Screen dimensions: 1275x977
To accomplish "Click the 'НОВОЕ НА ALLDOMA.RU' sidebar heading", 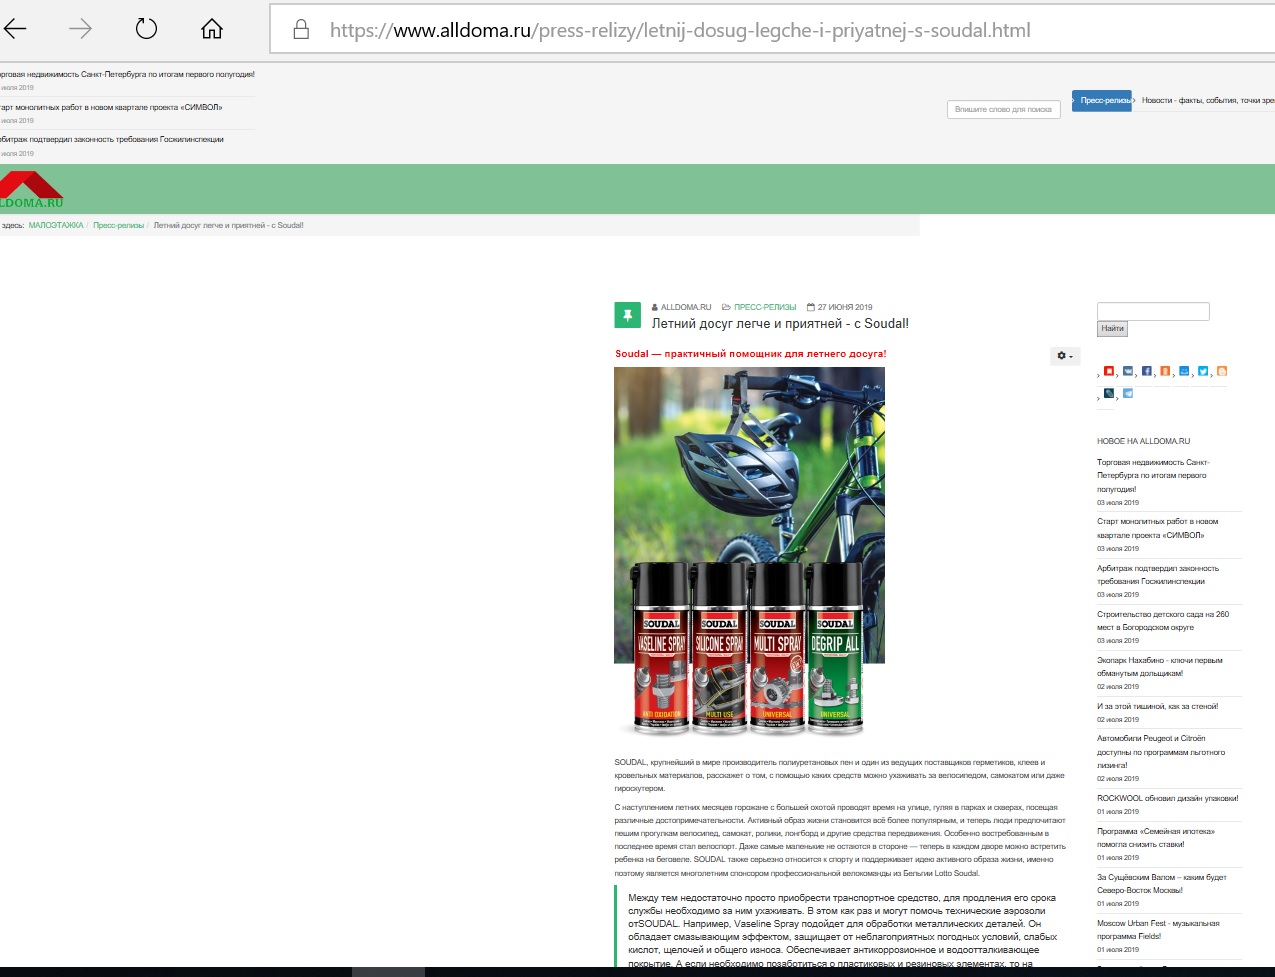I will point(1143,441).
